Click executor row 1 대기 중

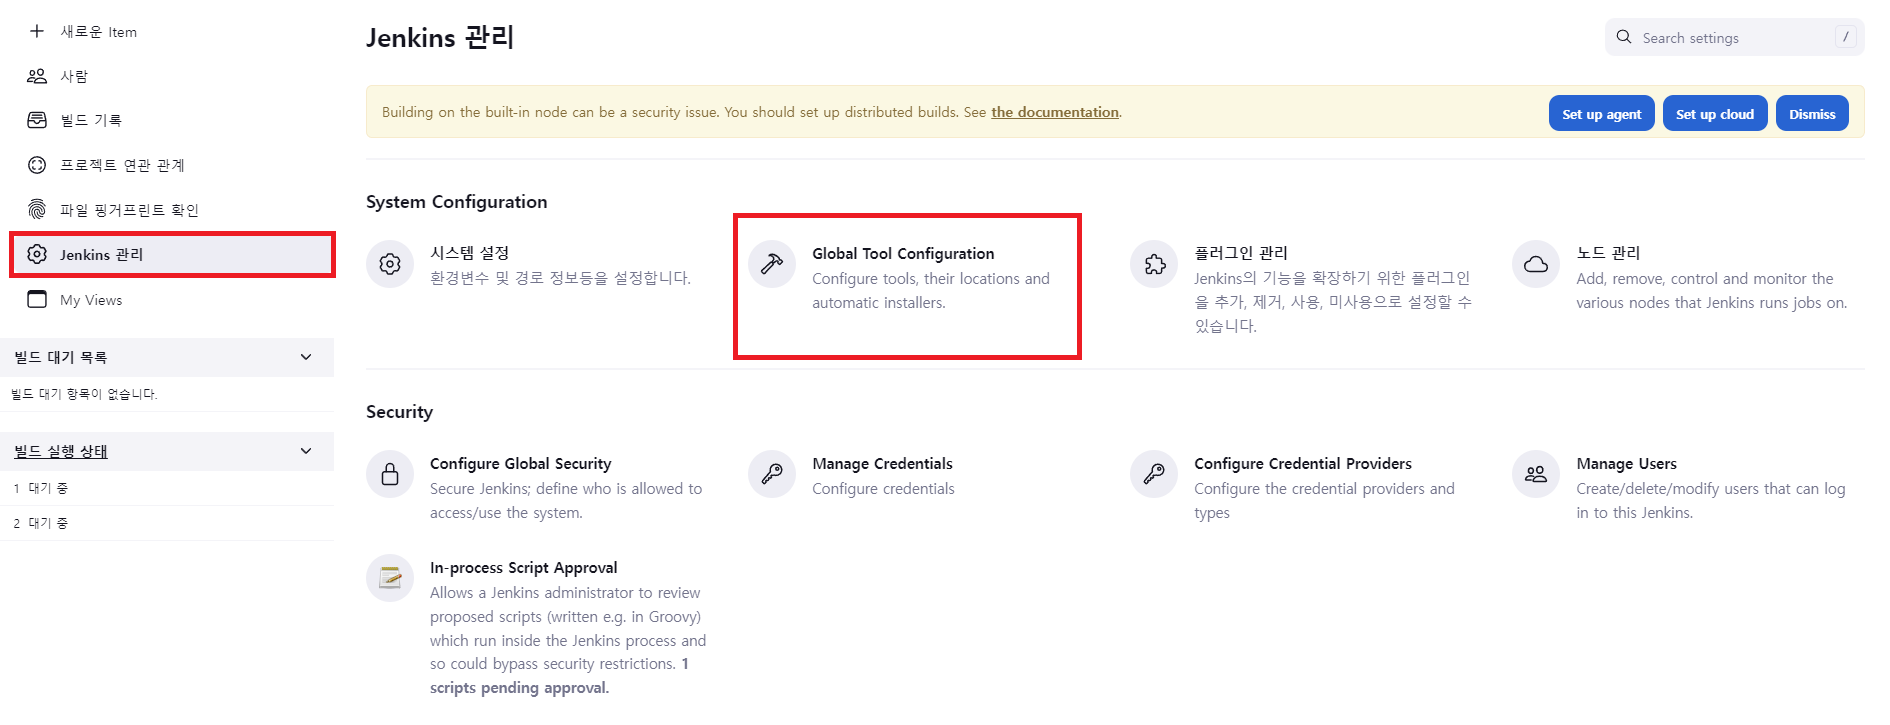[167, 488]
